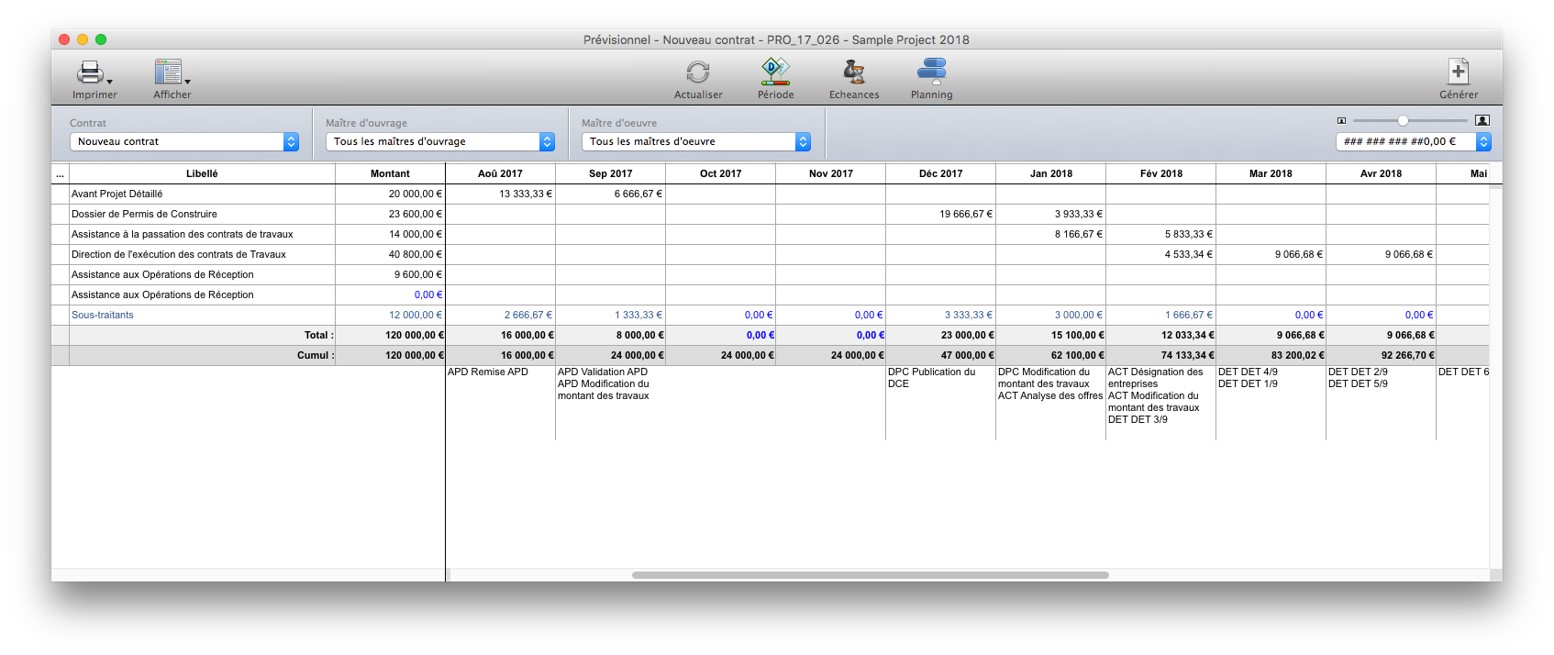Click the 62 100,00 € cumul cell
The height and width of the screenshot is (655, 1554).
[1050, 355]
